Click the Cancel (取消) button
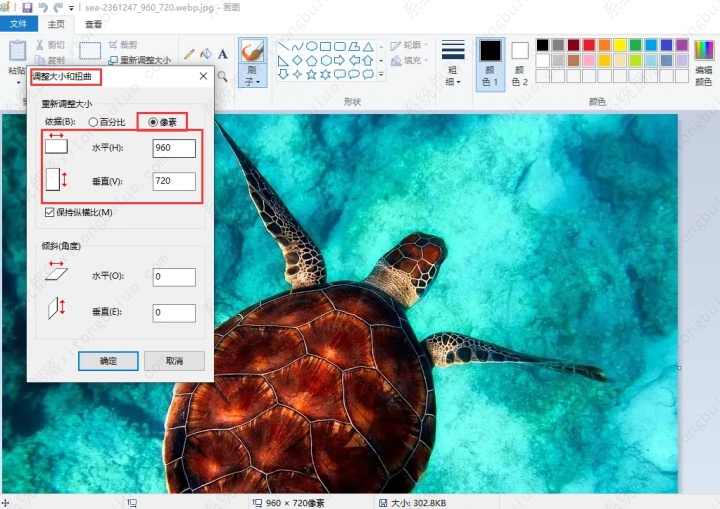The height and width of the screenshot is (509, 720). [x=174, y=360]
